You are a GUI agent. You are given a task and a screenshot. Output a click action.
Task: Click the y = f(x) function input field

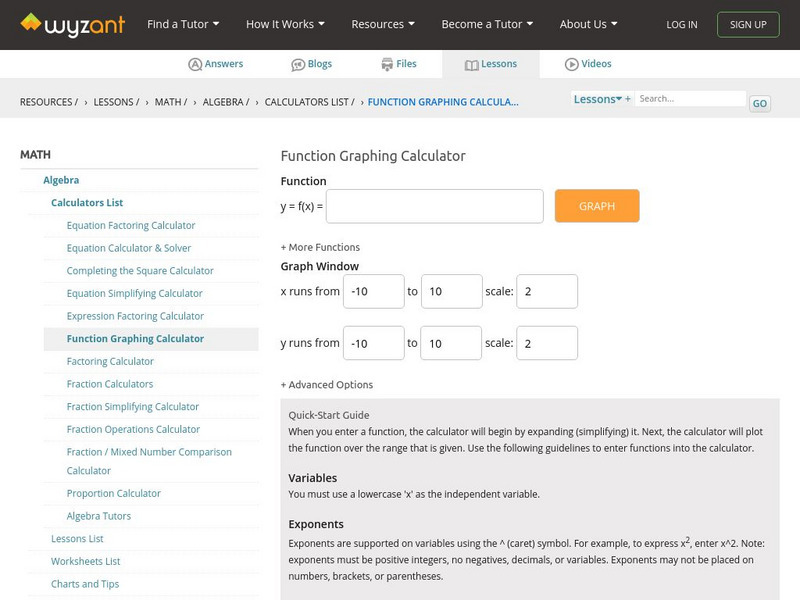click(435, 206)
